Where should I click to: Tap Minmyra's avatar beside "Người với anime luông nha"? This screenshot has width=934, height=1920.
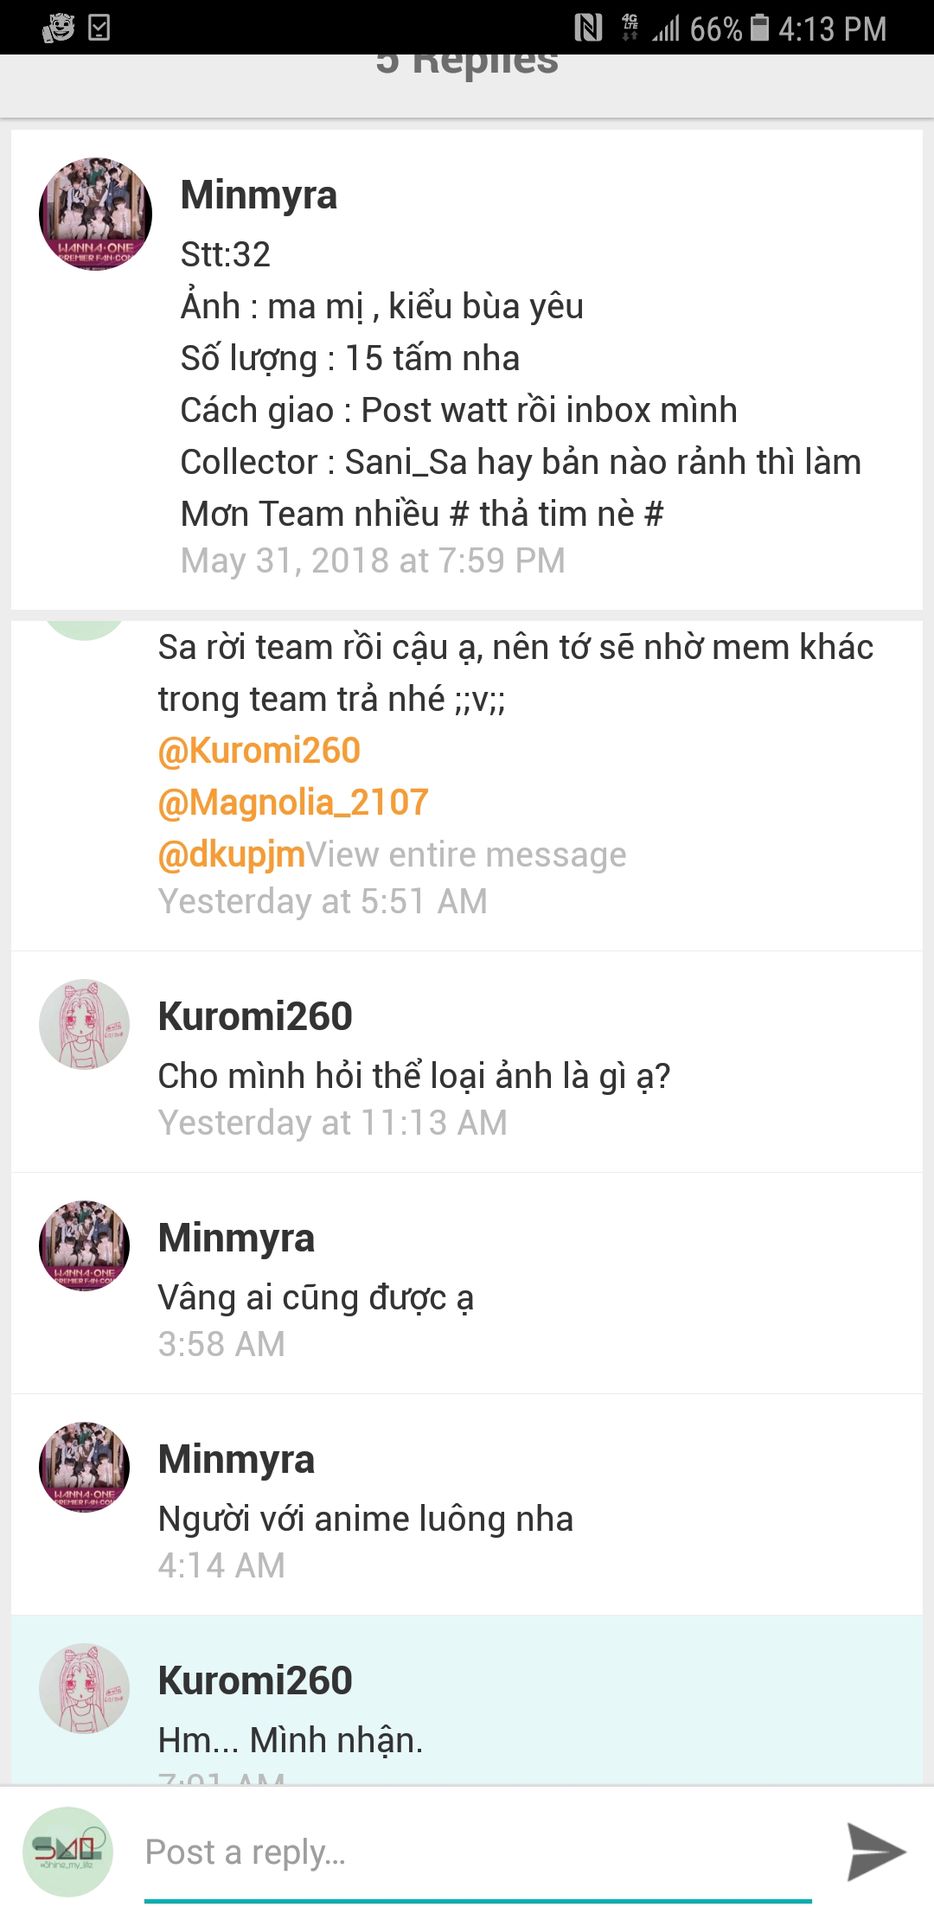(84, 1466)
